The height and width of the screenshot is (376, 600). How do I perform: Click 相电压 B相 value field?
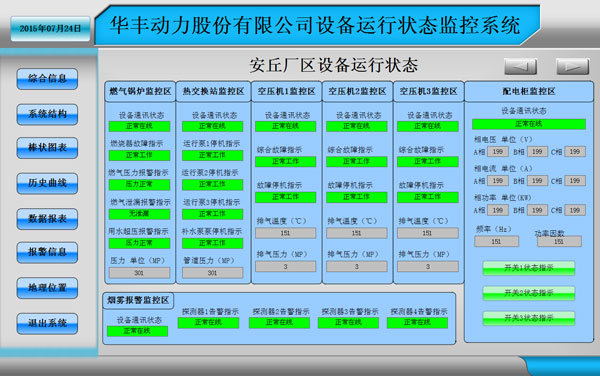pyautogui.click(x=537, y=152)
